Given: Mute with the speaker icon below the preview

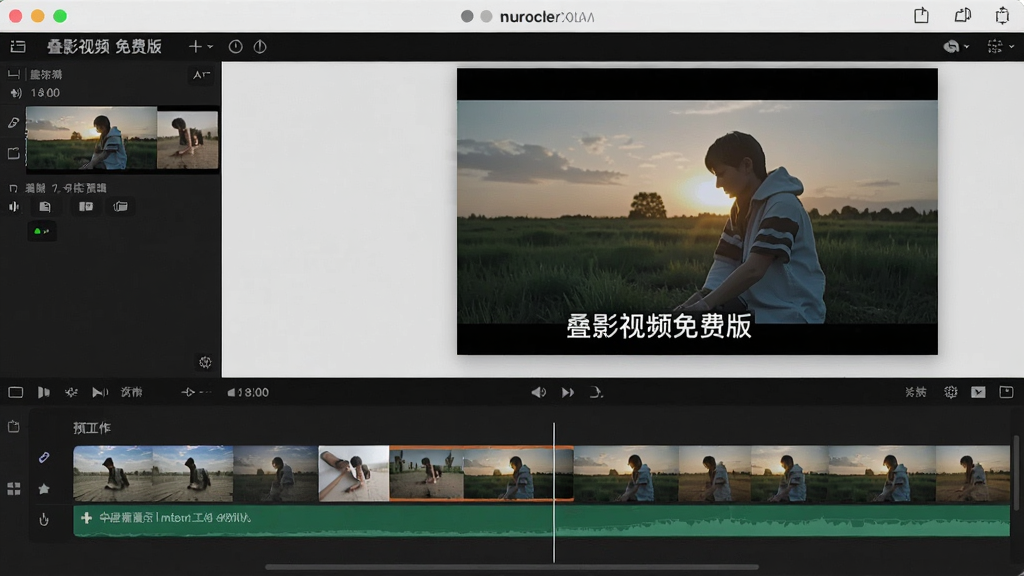Looking at the screenshot, I should click(539, 392).
